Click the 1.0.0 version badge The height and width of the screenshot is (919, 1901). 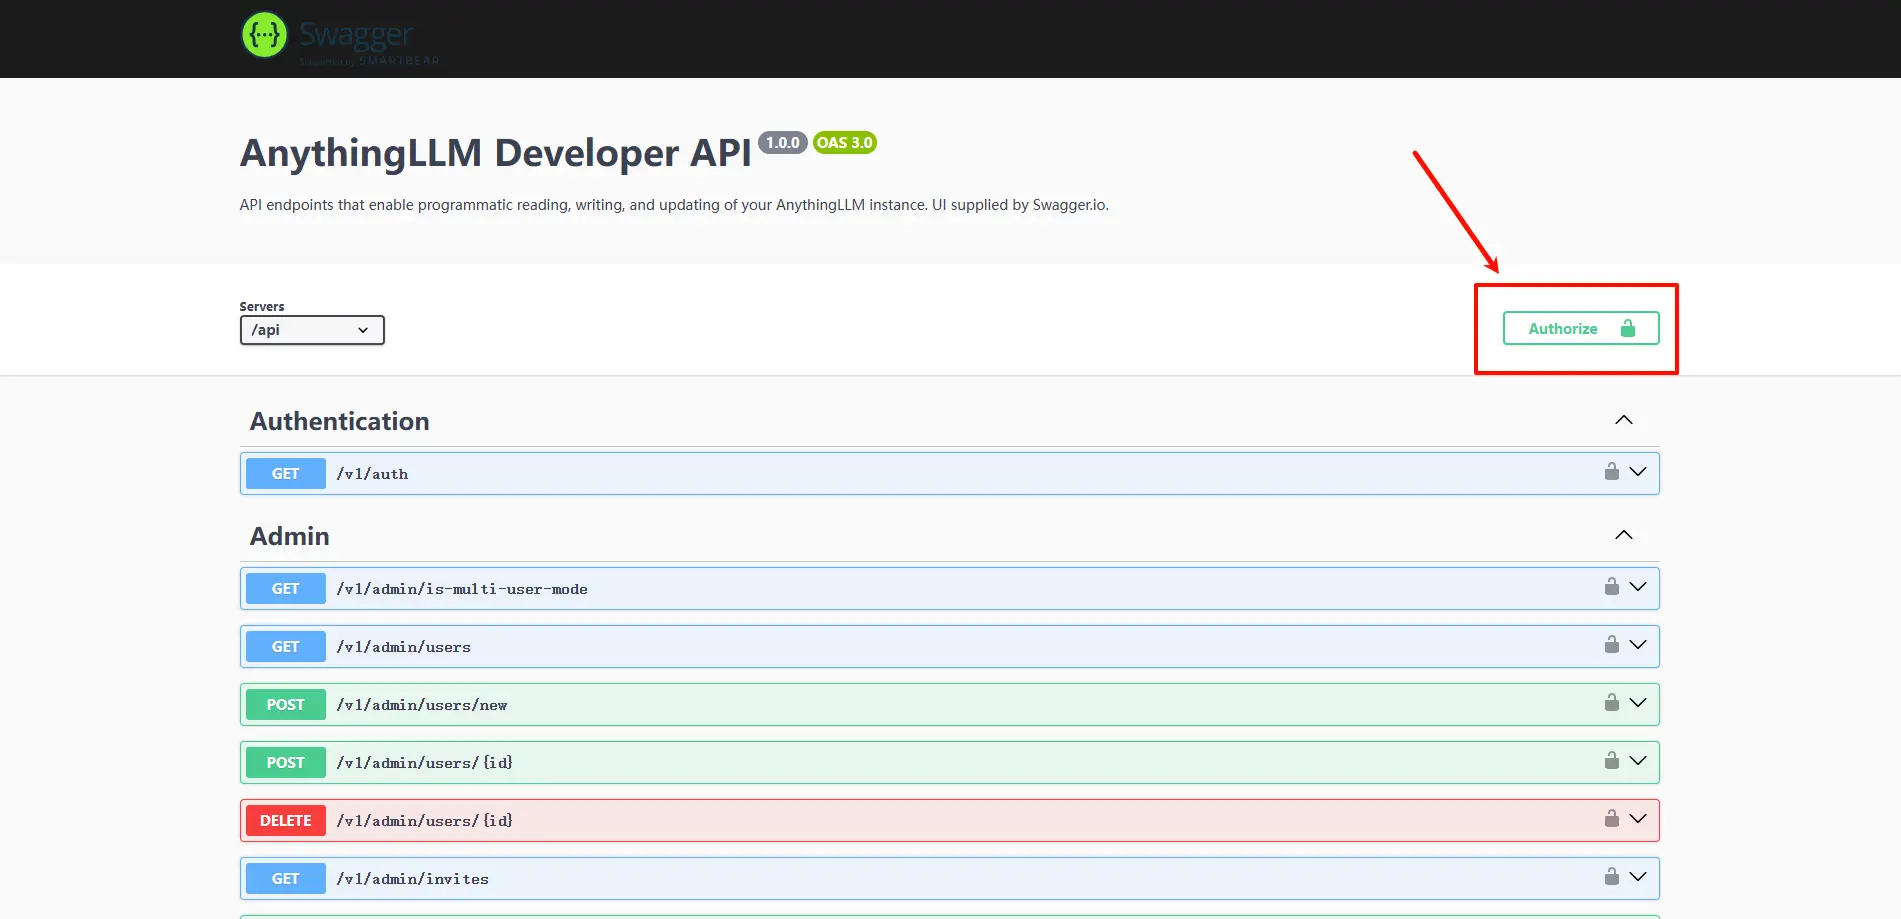click(783, 142)
